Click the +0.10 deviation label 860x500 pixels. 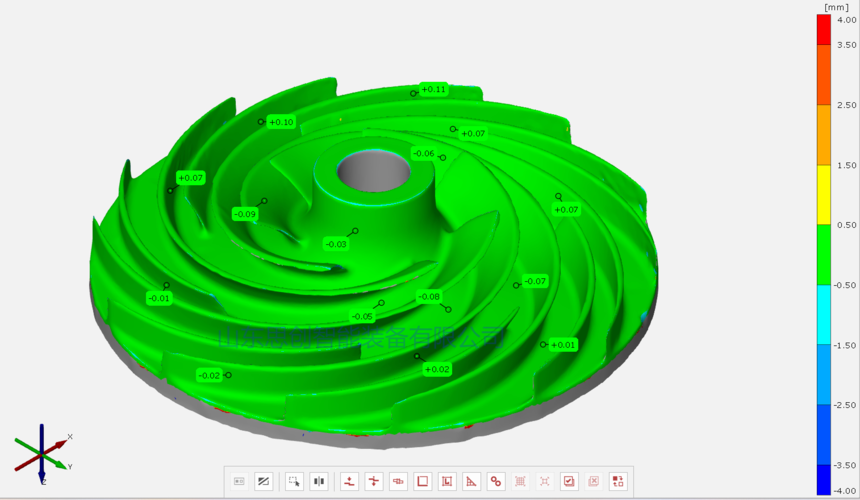pos(281,122)
